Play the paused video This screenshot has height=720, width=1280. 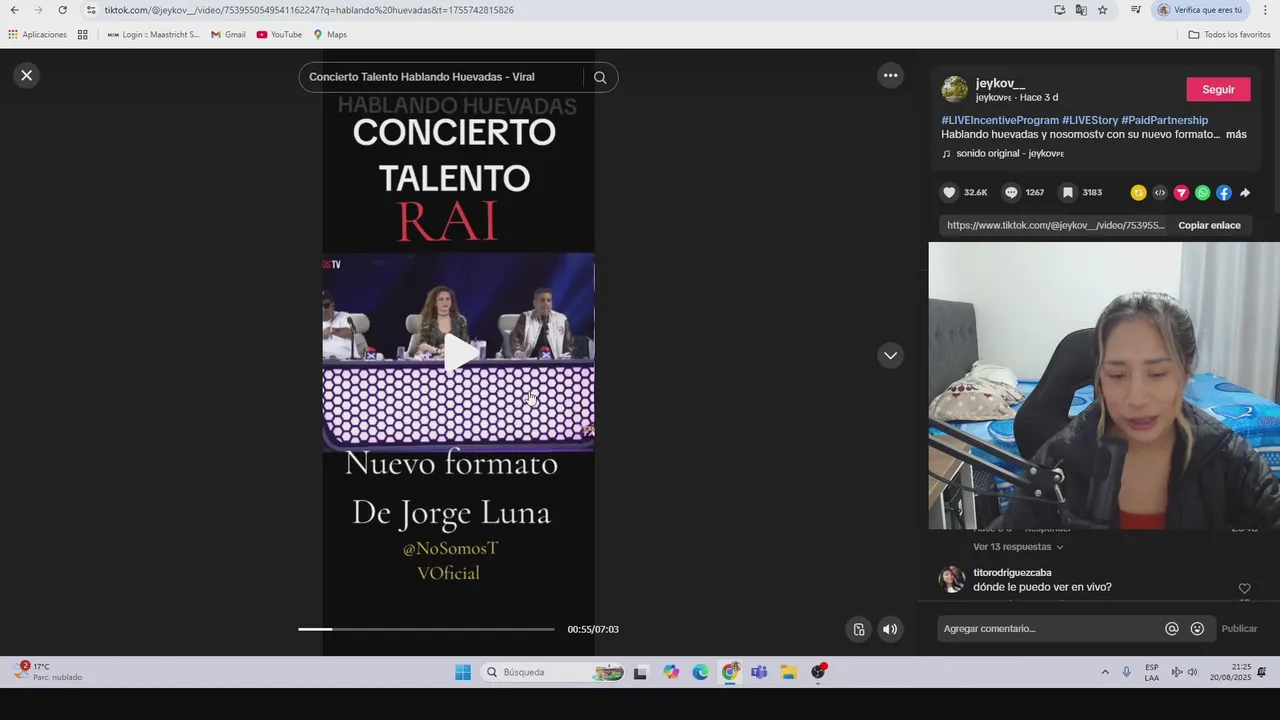coord(459,352)
